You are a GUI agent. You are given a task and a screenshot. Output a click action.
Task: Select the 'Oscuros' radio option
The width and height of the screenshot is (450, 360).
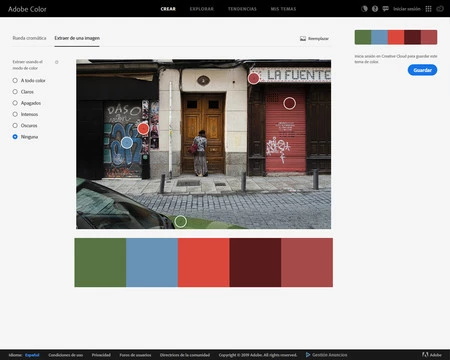(15, 126)
